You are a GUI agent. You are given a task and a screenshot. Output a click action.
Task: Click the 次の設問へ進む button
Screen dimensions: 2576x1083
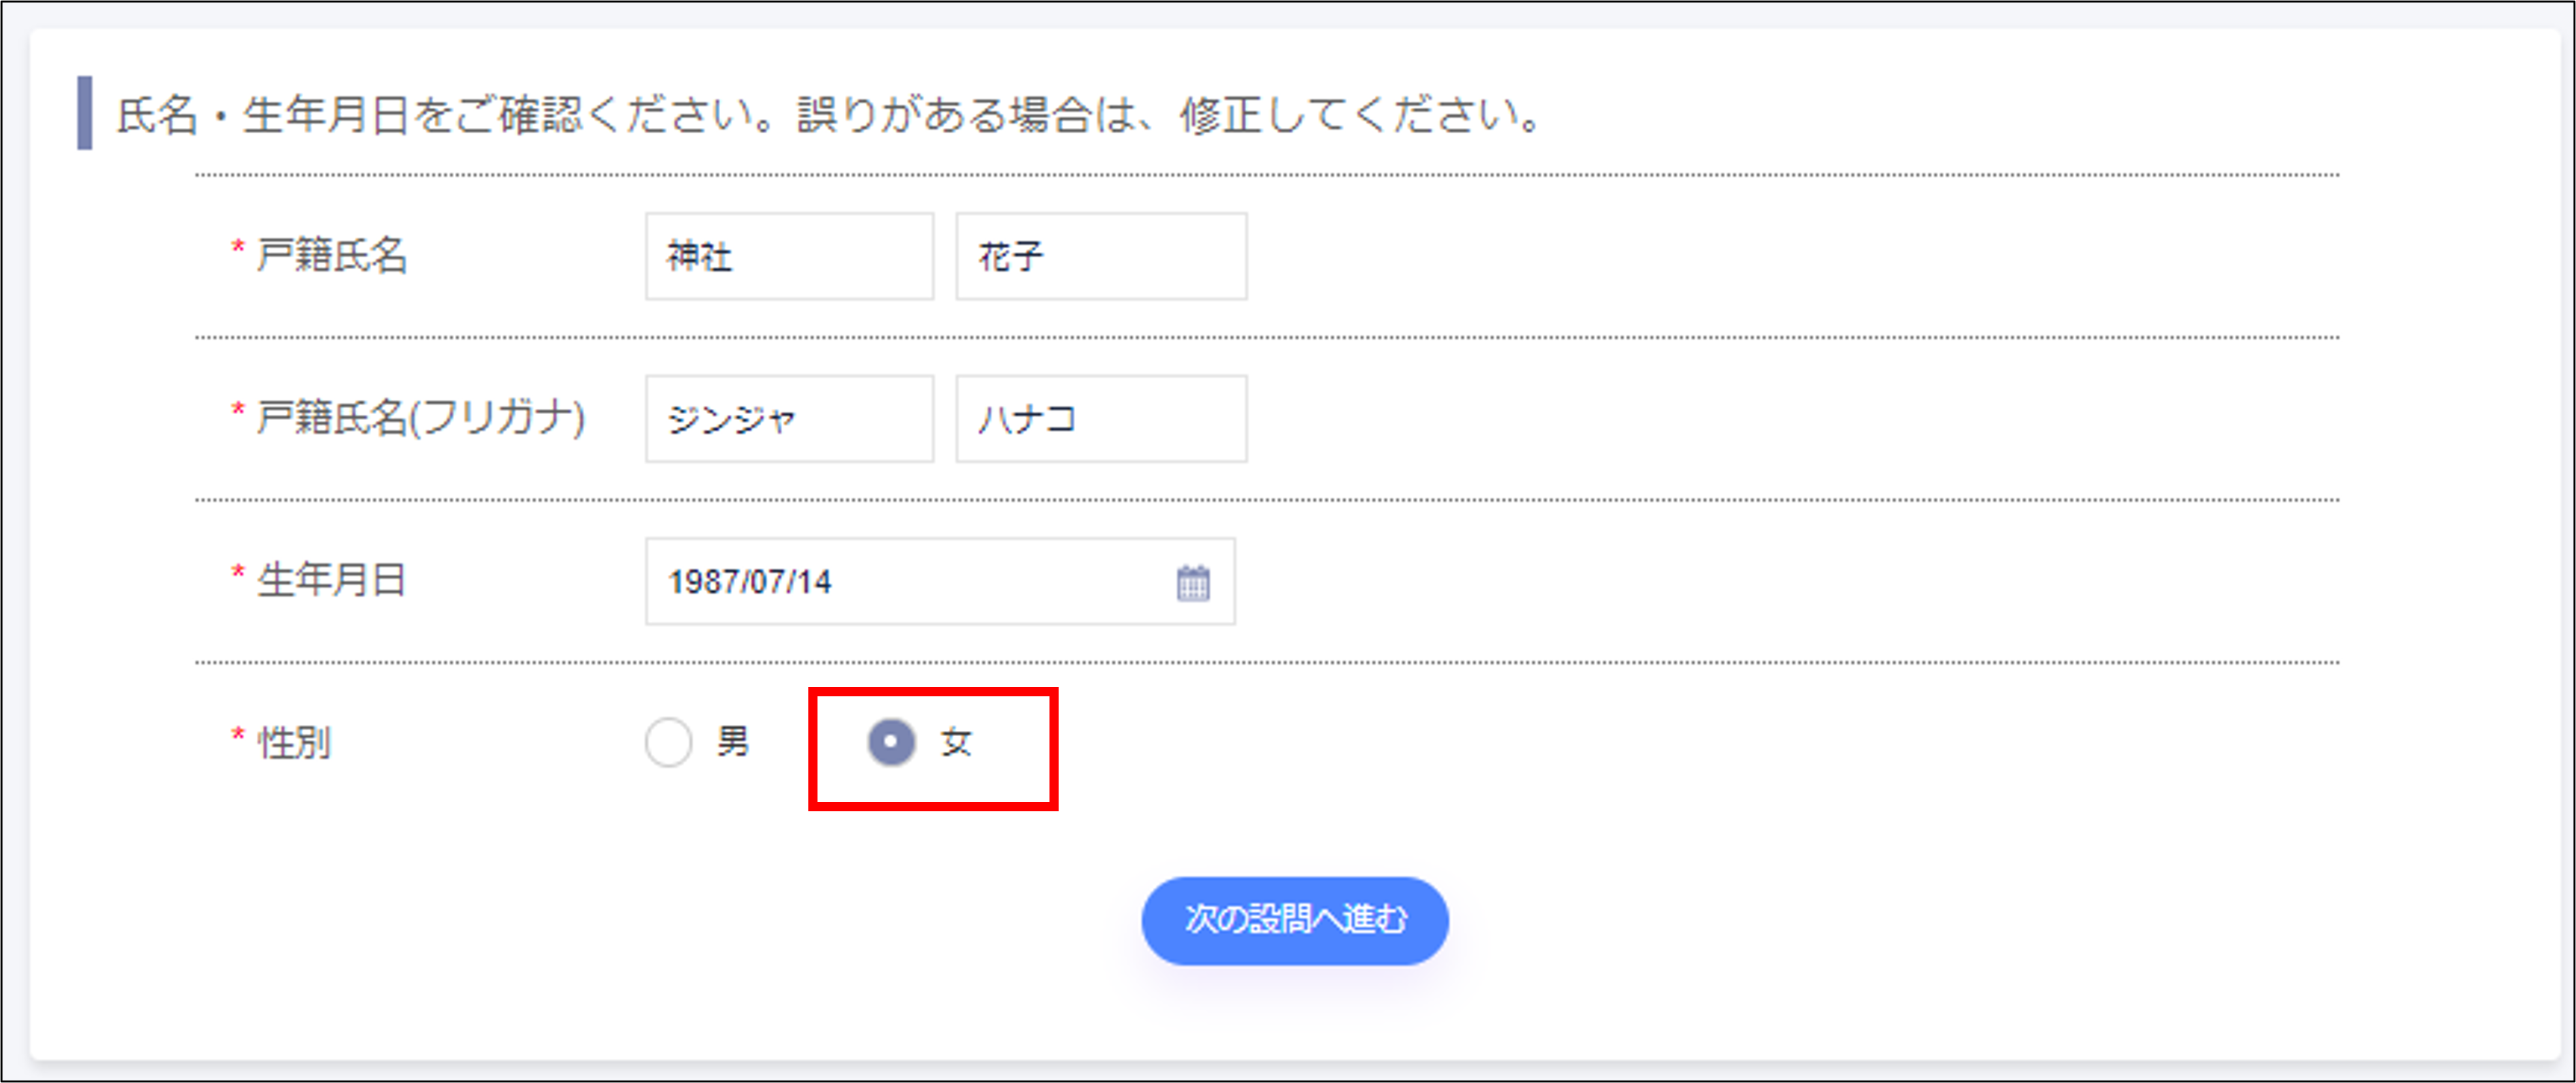[x=1294, y=920]
